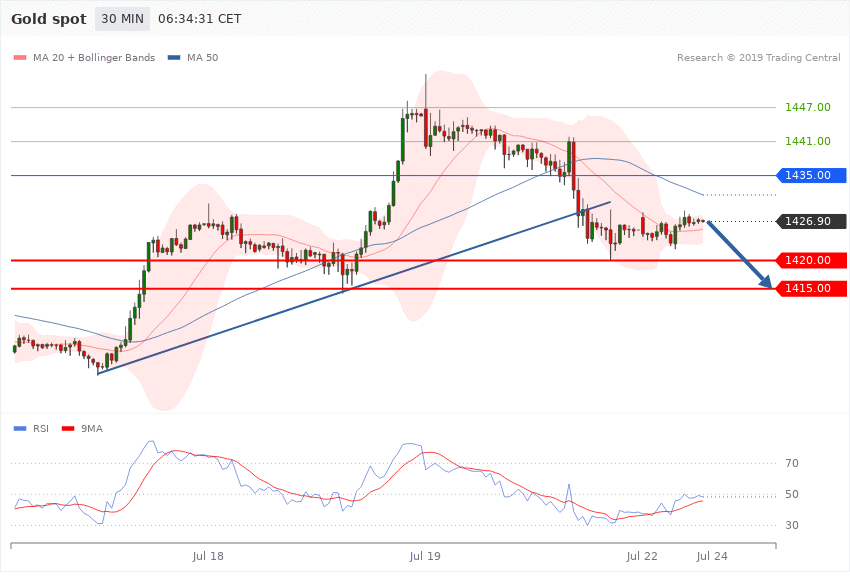The image size is (850, 576).
Task: Click the 06:34:31 CET timestamp
Action: tap(199, 19)
